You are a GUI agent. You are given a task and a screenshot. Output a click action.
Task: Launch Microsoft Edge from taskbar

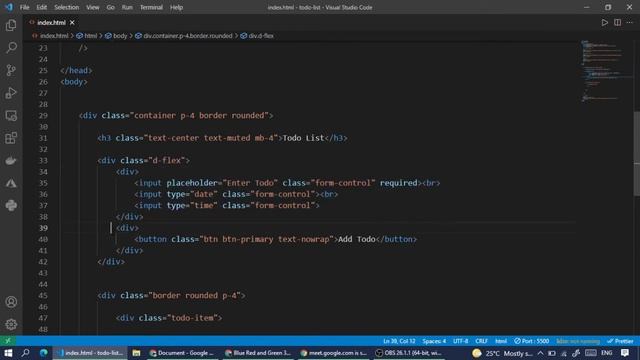point(43,353)
